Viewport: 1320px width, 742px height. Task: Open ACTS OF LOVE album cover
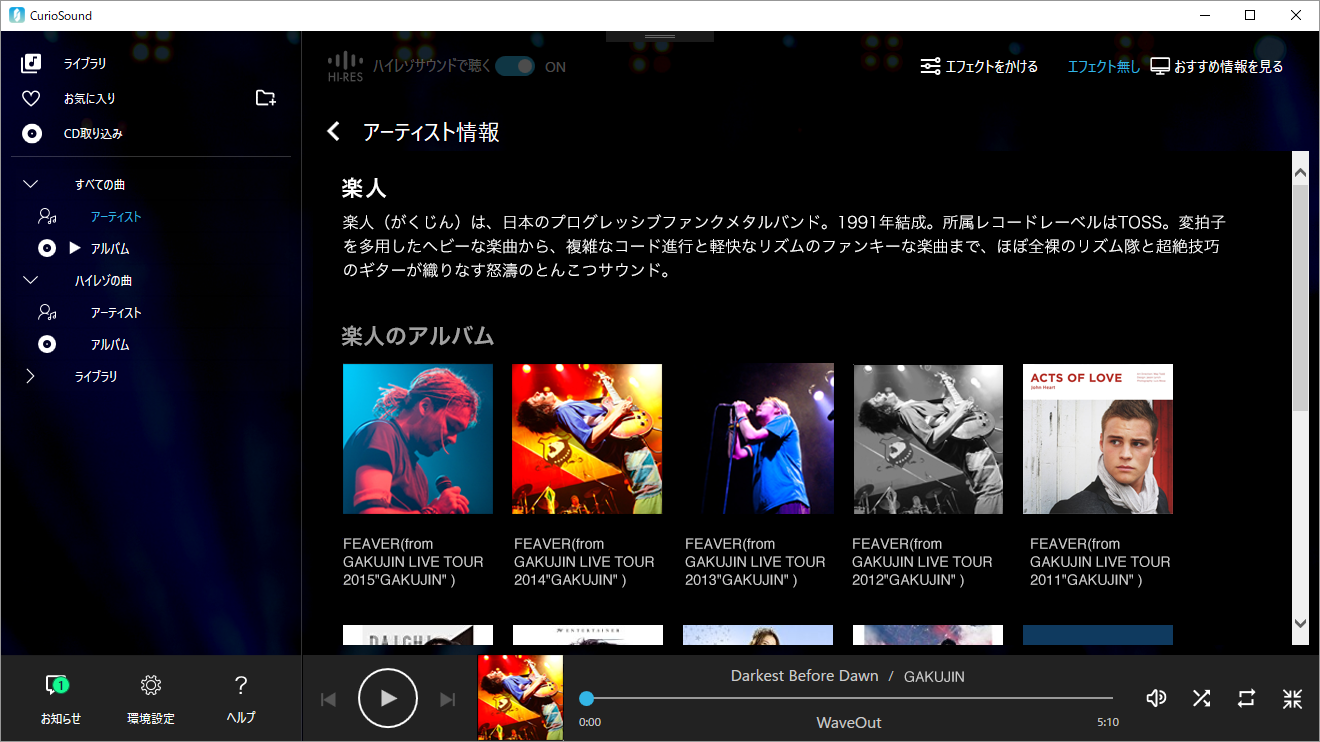tap(1098, 439)
